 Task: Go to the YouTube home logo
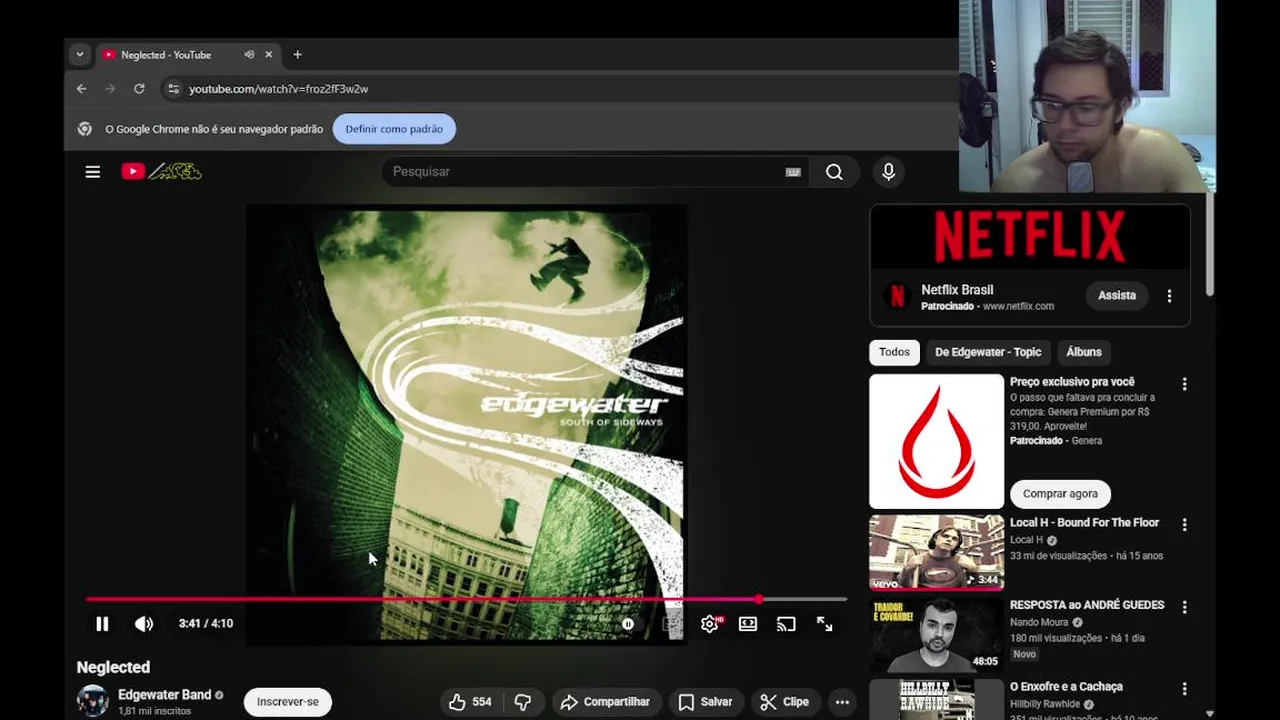pyautogui.click(x=161, y=172)
